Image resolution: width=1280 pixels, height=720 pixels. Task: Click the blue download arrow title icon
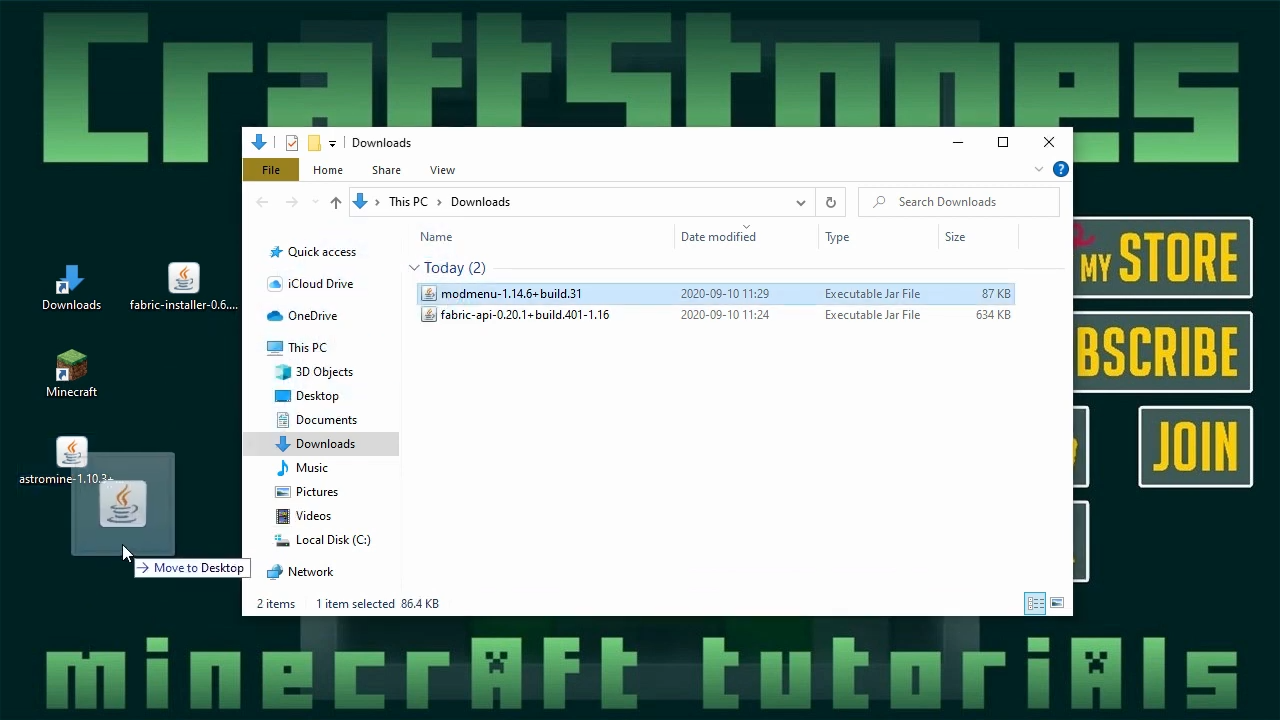259,142
